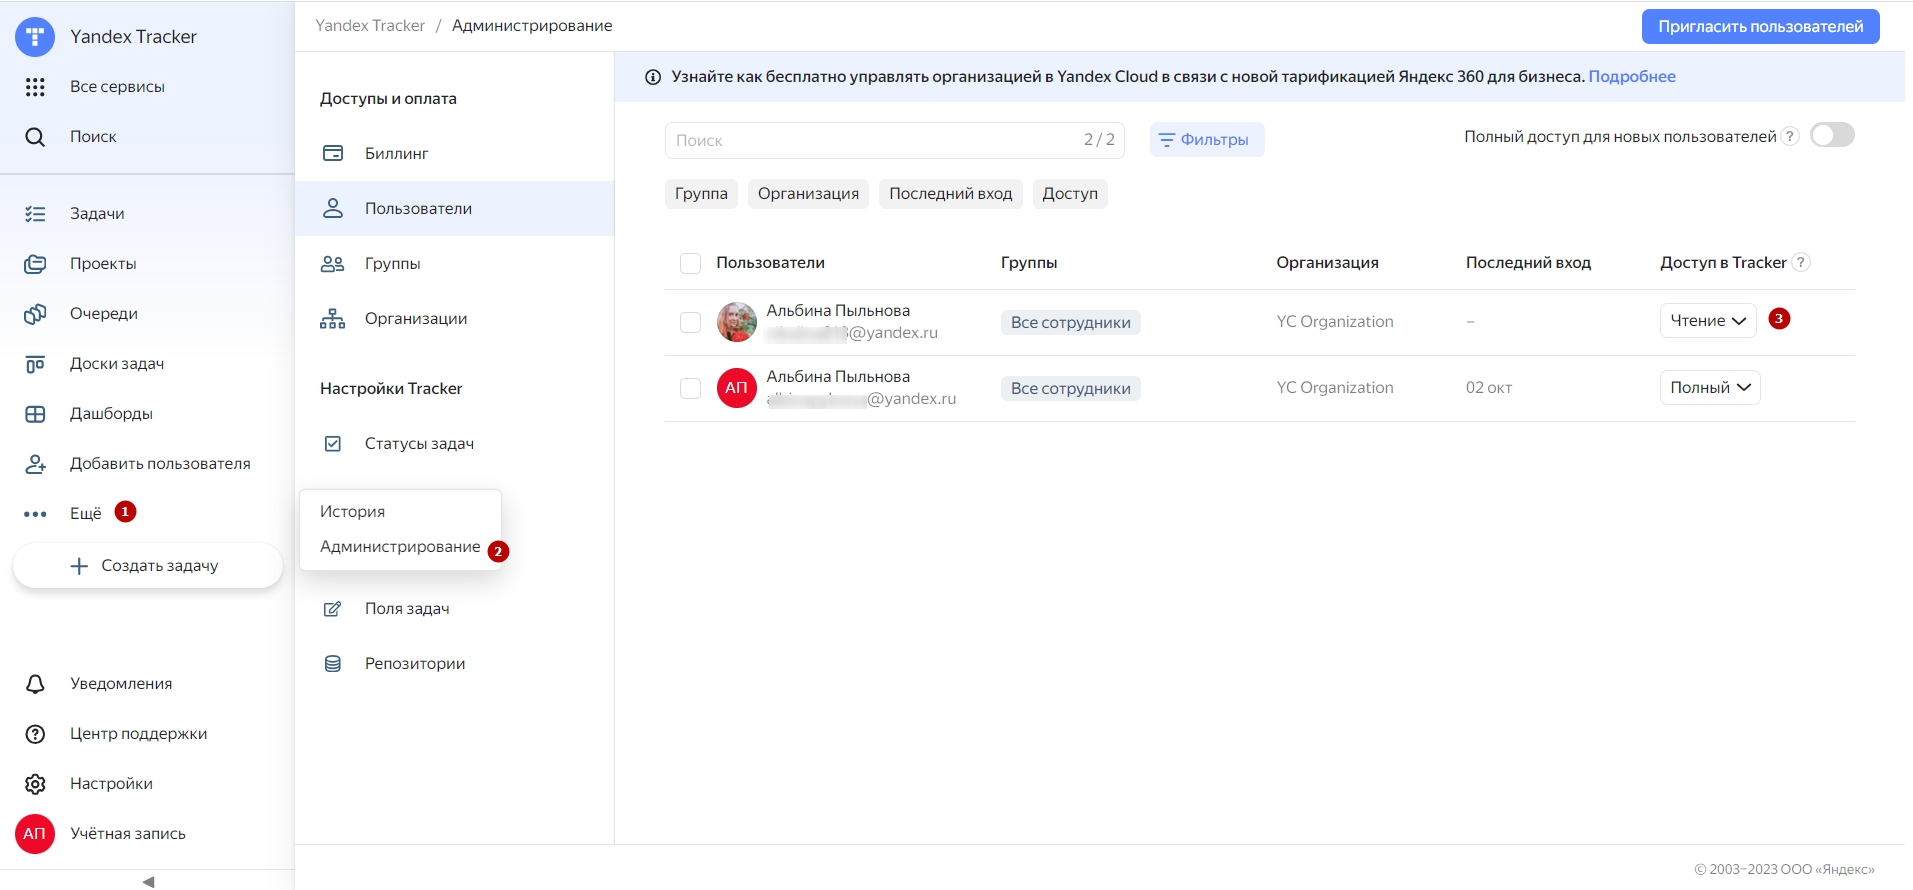Follow the Подробнее link in banner
The image size is (1913, 890).
tap(1632, 76)
